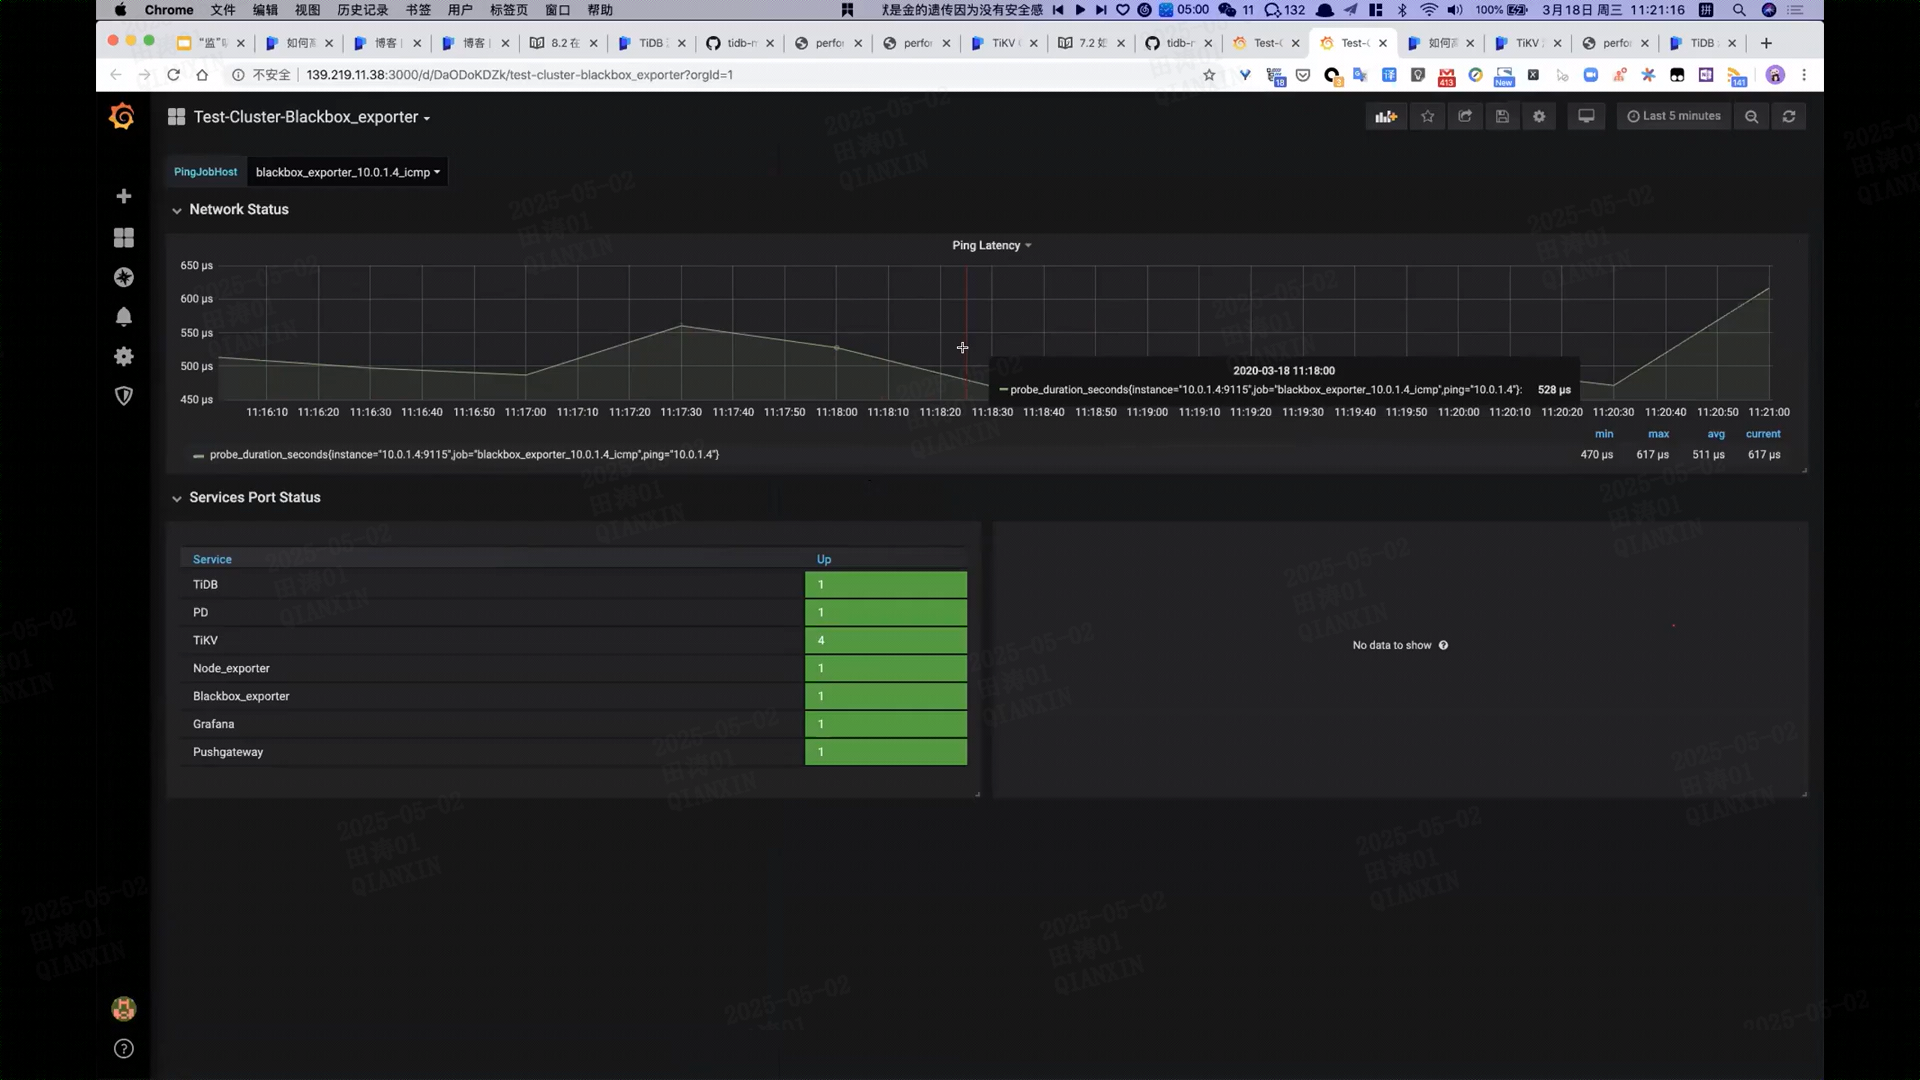This screenshot has width=1920, height=1080.
Task: Open the Dashboards grid icon in sidebar
Action: pyautogui.click(x=123, y=237)
